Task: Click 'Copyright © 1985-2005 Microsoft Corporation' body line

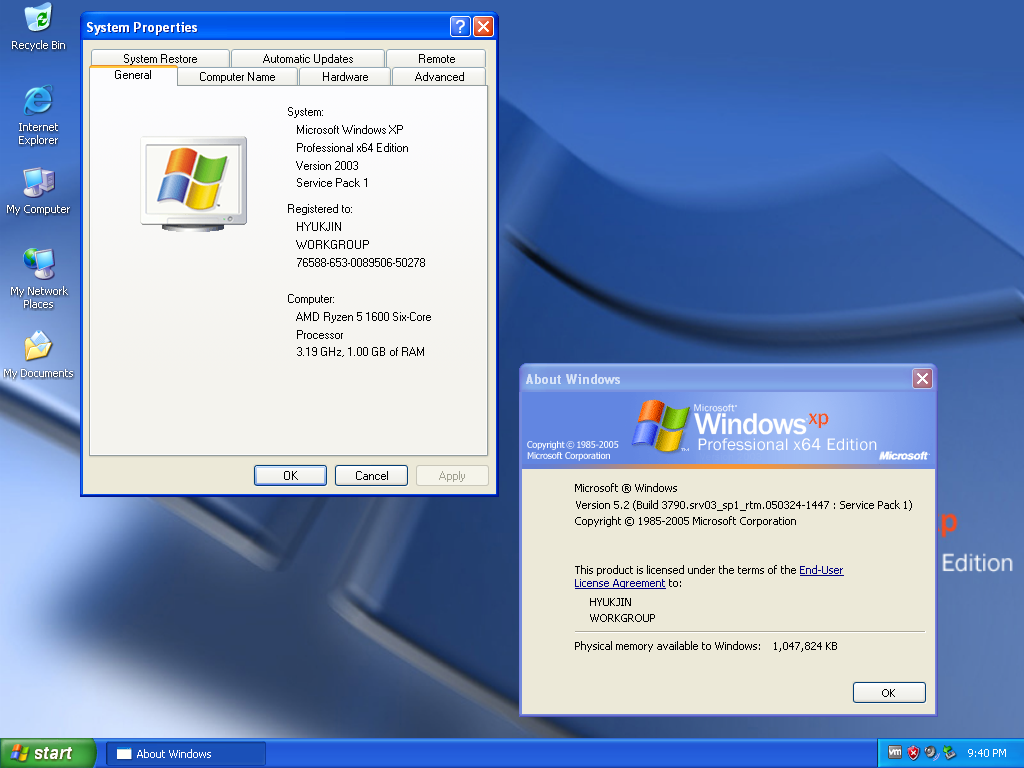Action: click(x=685, y=521)
